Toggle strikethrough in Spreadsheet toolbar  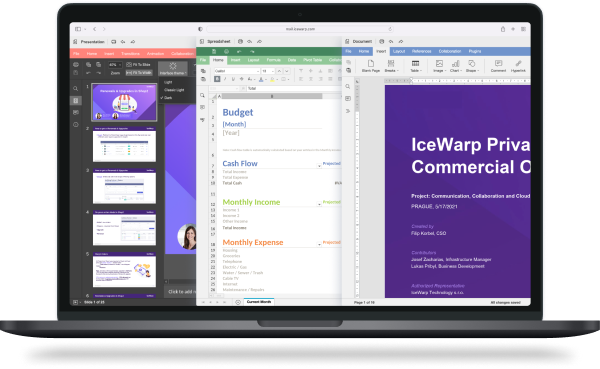241,79
